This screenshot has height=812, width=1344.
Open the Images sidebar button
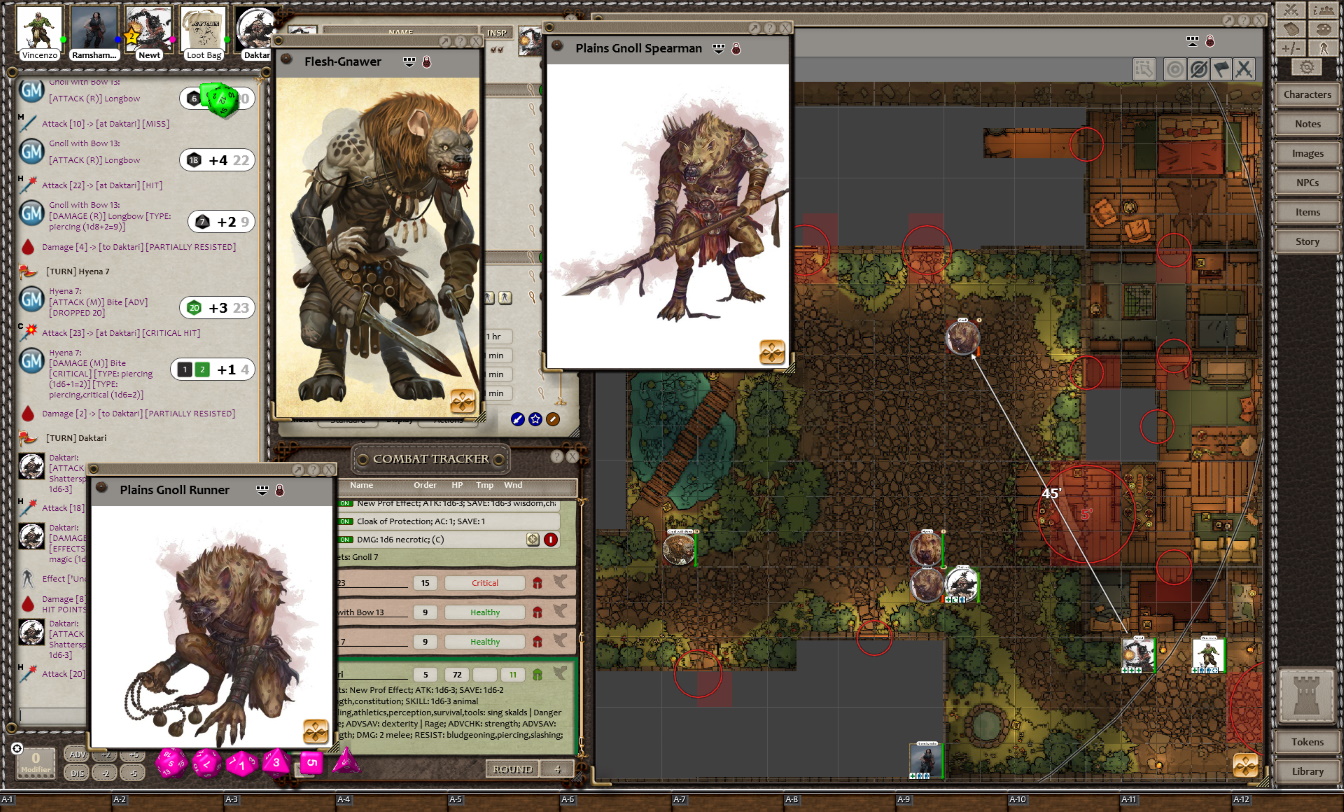point(1307,153)
